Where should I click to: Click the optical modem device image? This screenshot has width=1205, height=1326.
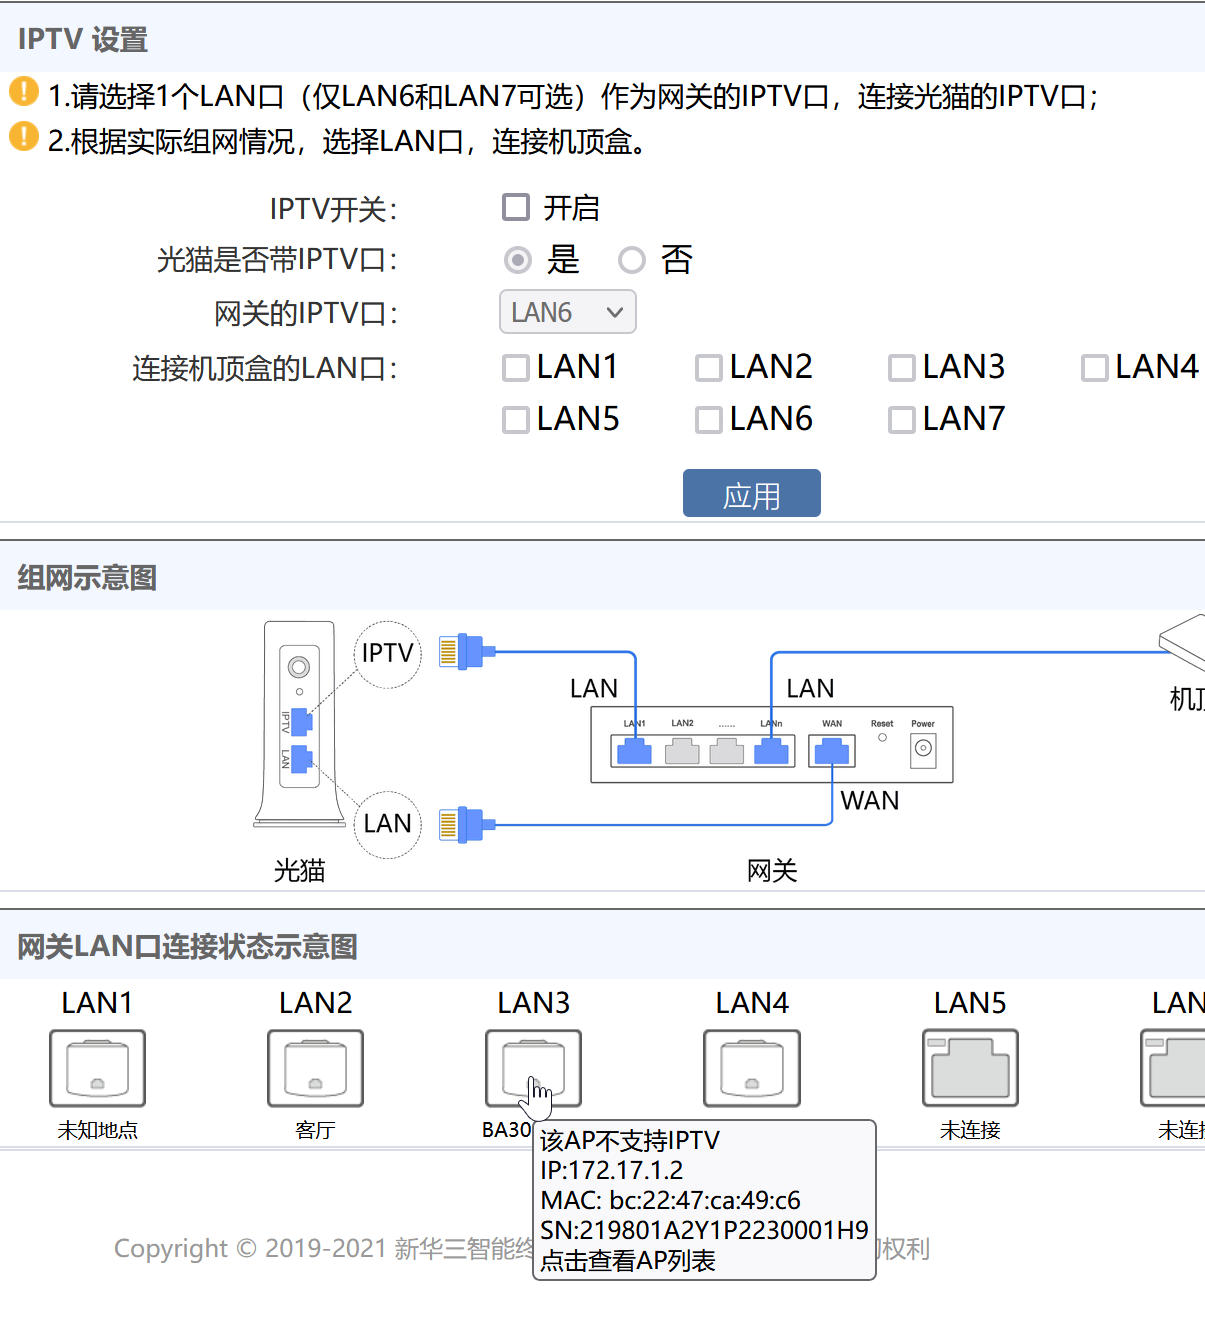click(x=299, y=725)
